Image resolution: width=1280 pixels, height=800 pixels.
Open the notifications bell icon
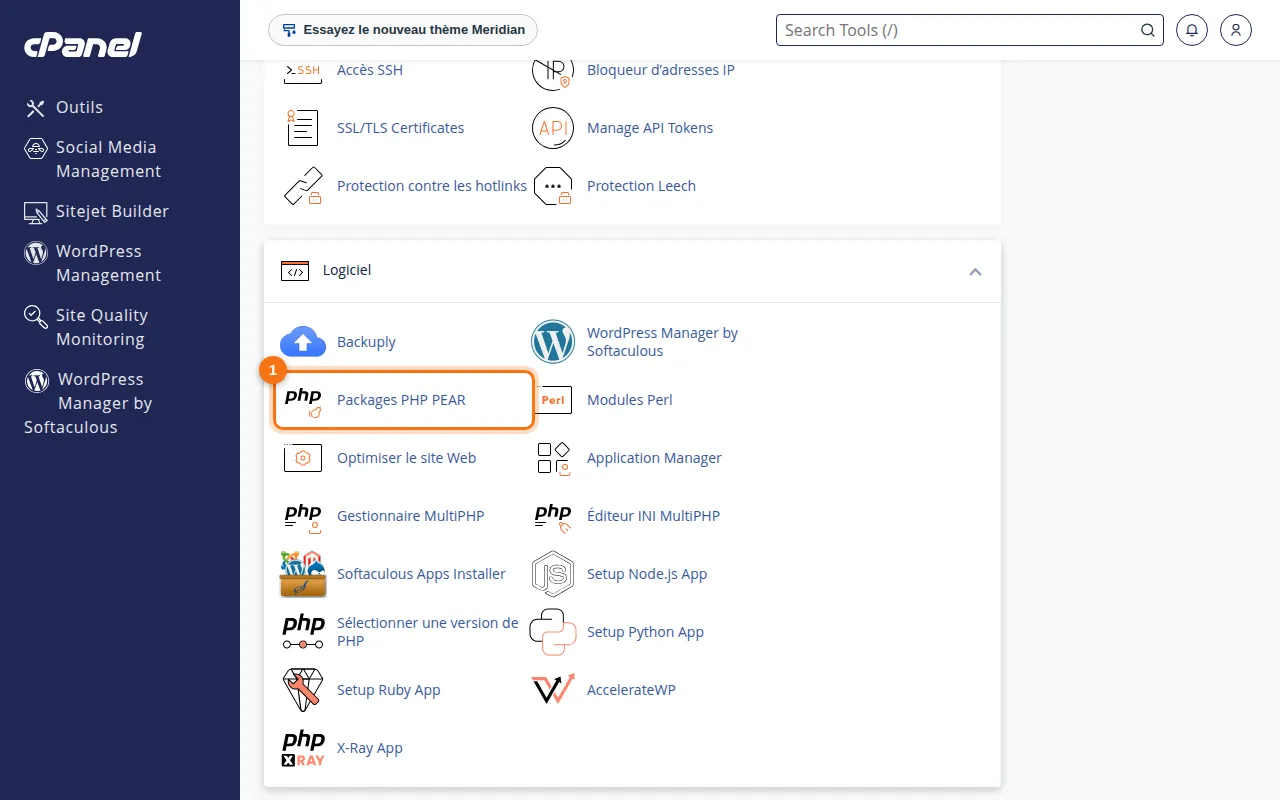(x=1191, y=30)
